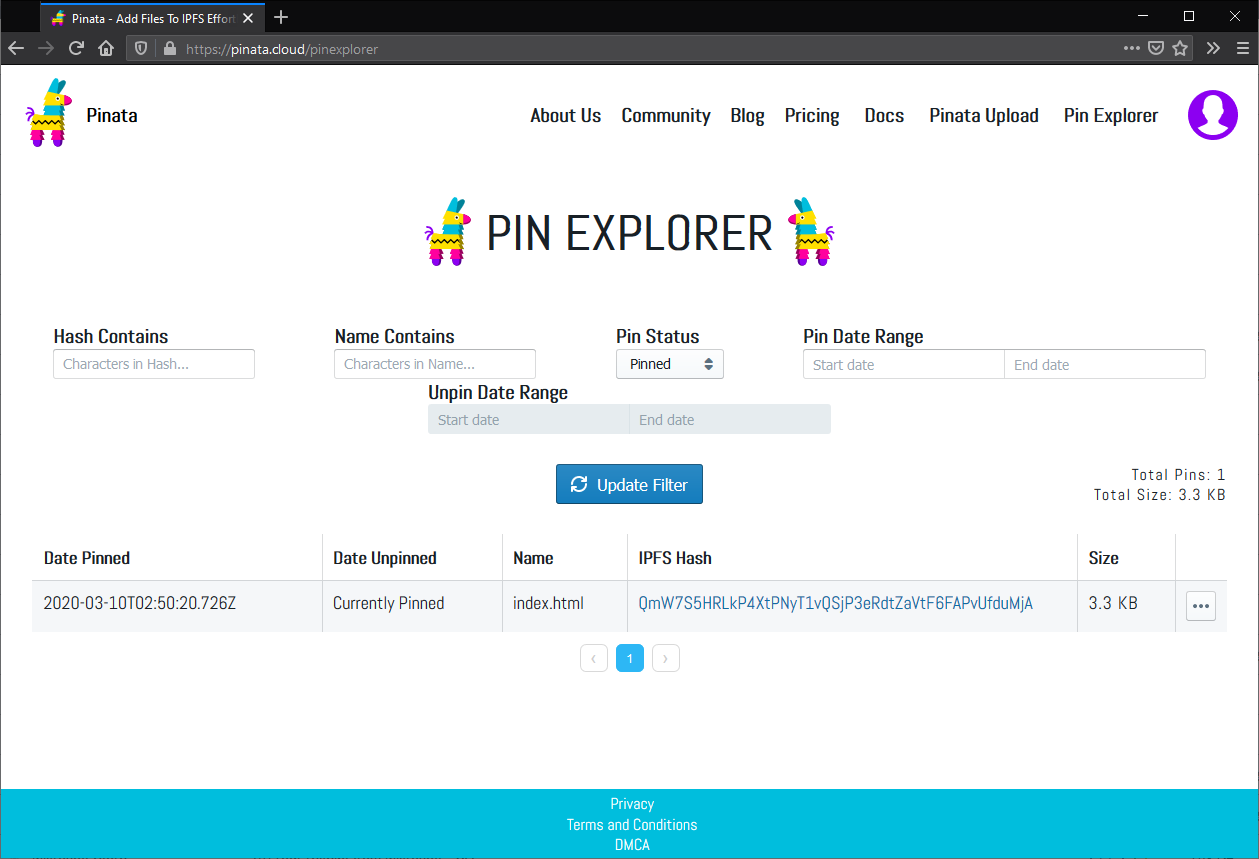Open the Firefox hamburger menu
The image size is (1259, 859).
pos(1243,48)
